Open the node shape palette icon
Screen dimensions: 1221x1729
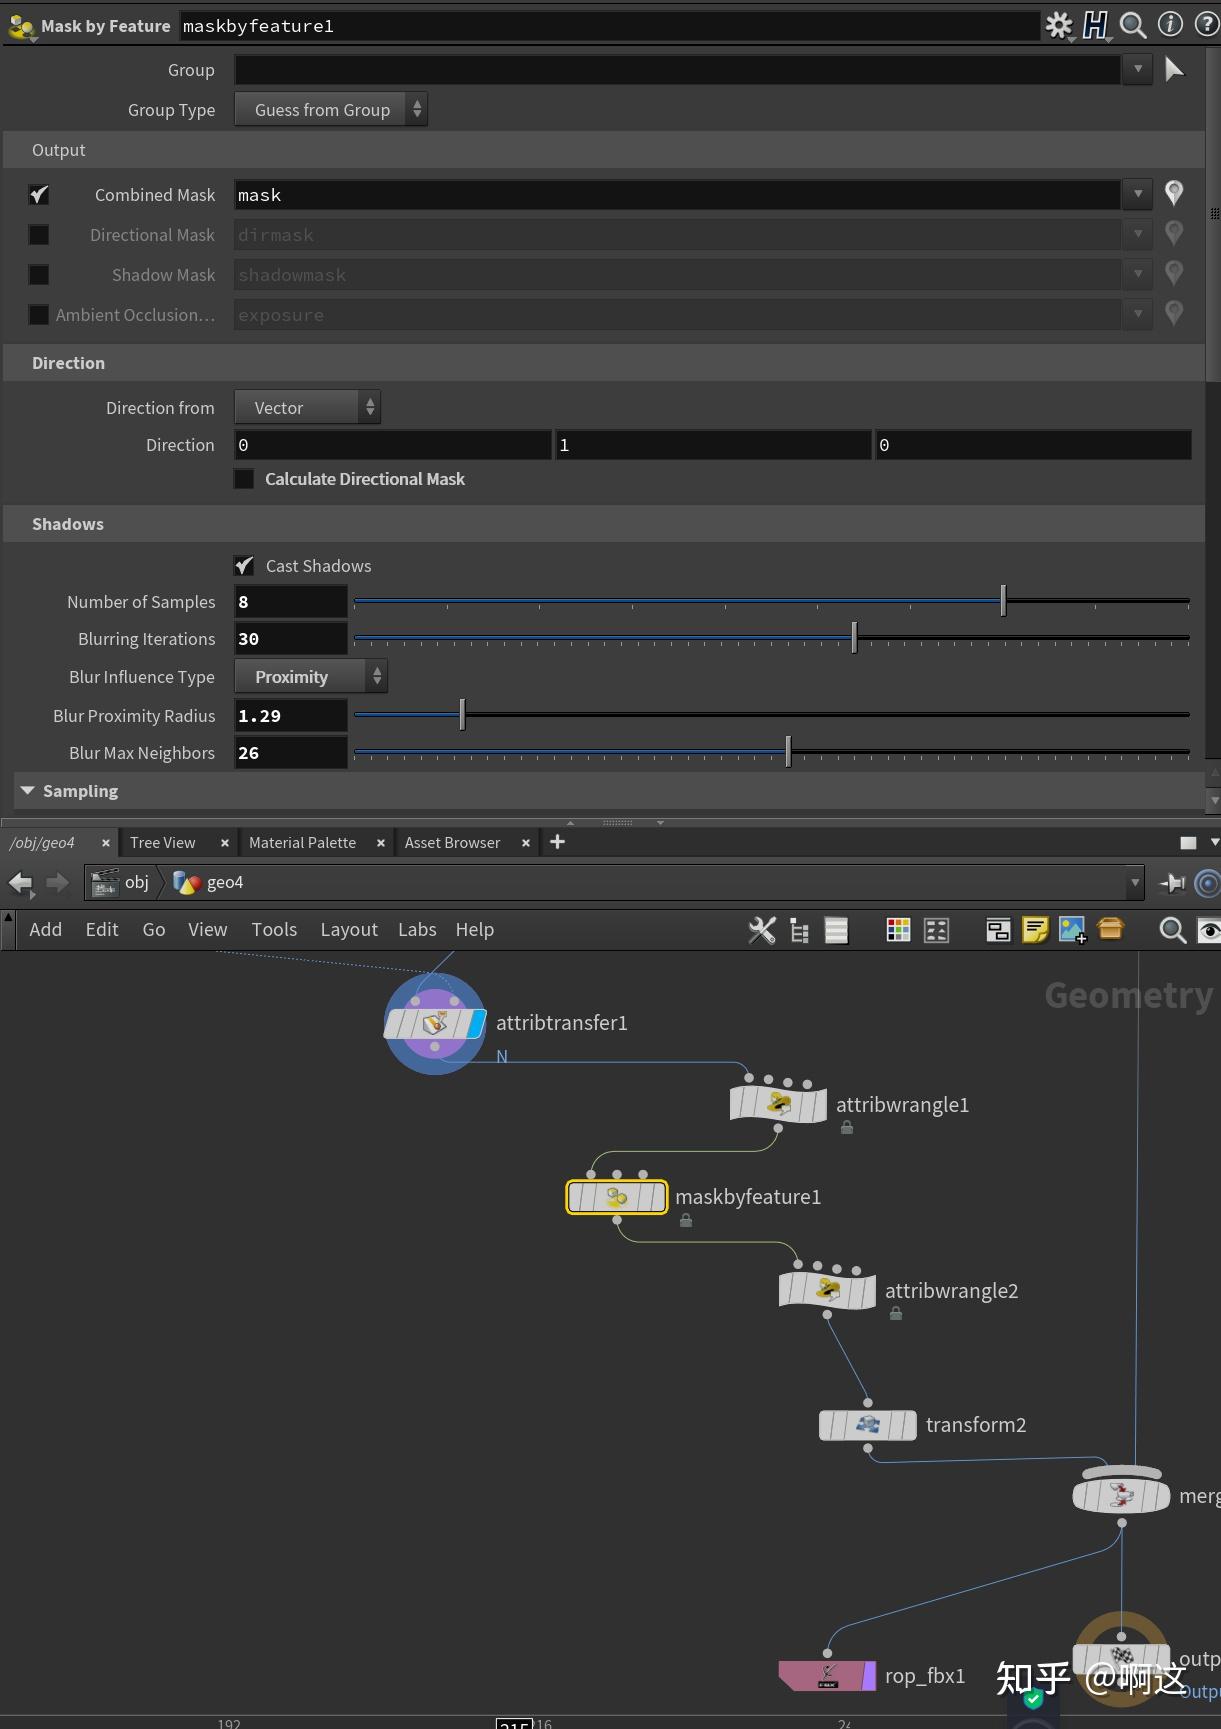[x=936, y=930]
